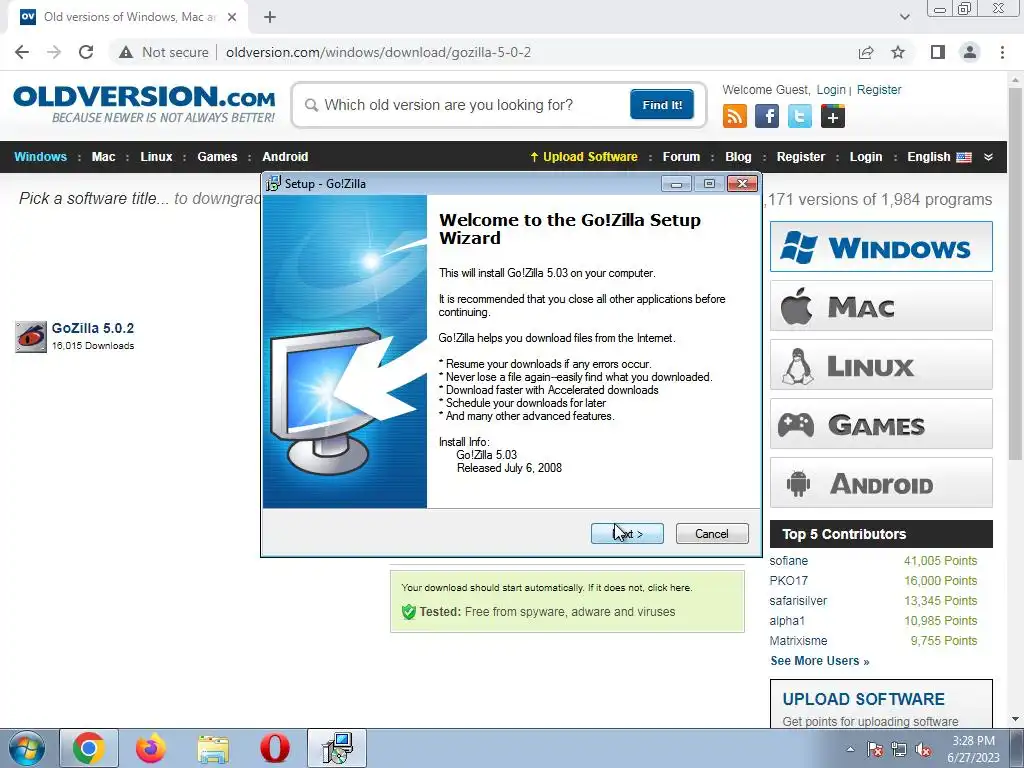Open a new browser tab

coord(270,17)
